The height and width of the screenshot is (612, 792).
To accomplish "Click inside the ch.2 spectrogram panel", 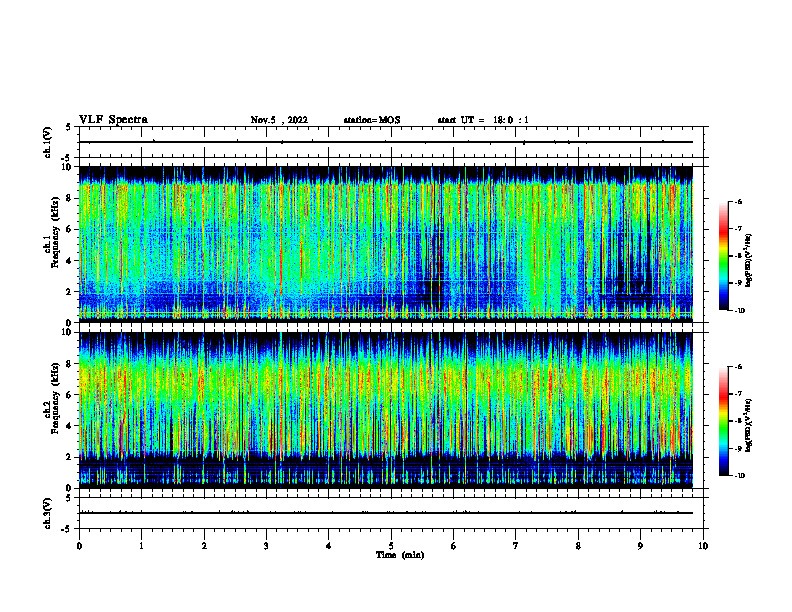I will click(x=385, y=410).
